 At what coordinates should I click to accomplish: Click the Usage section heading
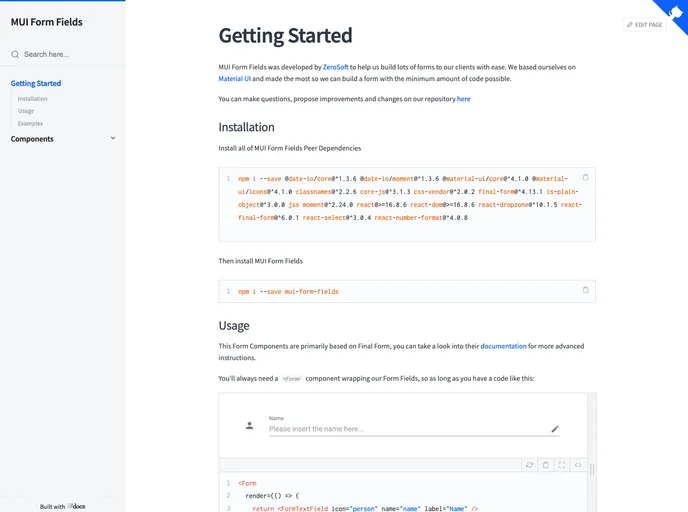point(234,326)
